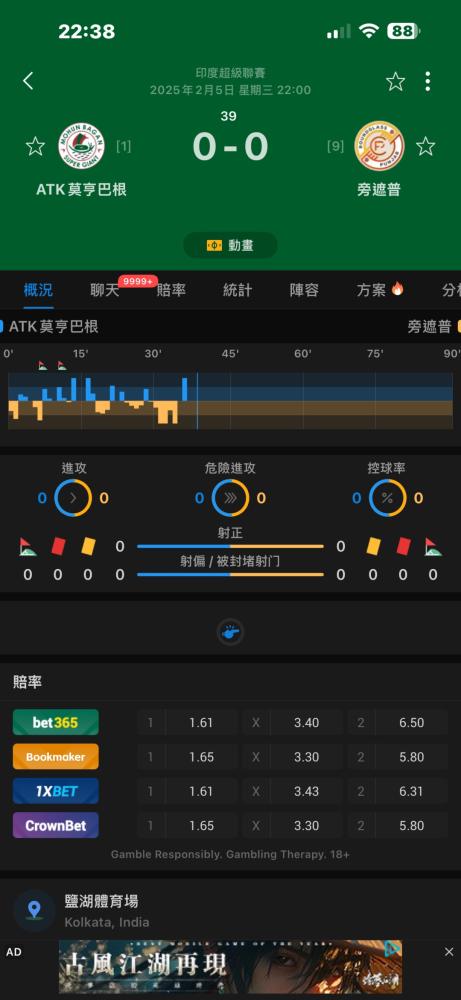
Task: Tap the stadium location pin icon
Action: click(34, 910)
